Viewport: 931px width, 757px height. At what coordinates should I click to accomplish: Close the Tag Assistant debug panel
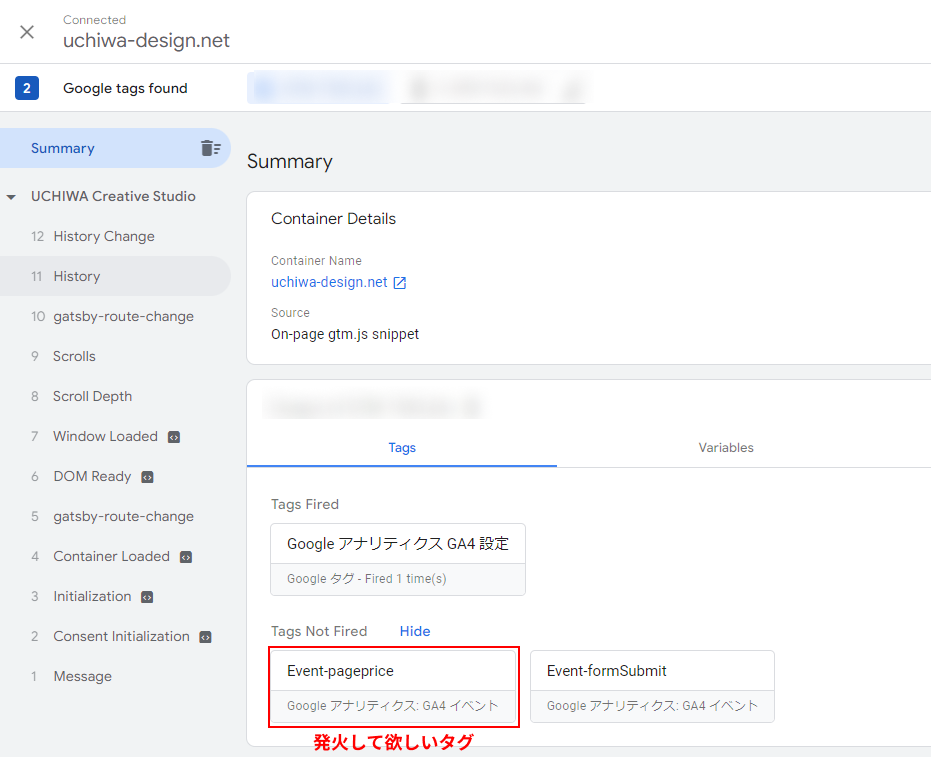point(27,32)
